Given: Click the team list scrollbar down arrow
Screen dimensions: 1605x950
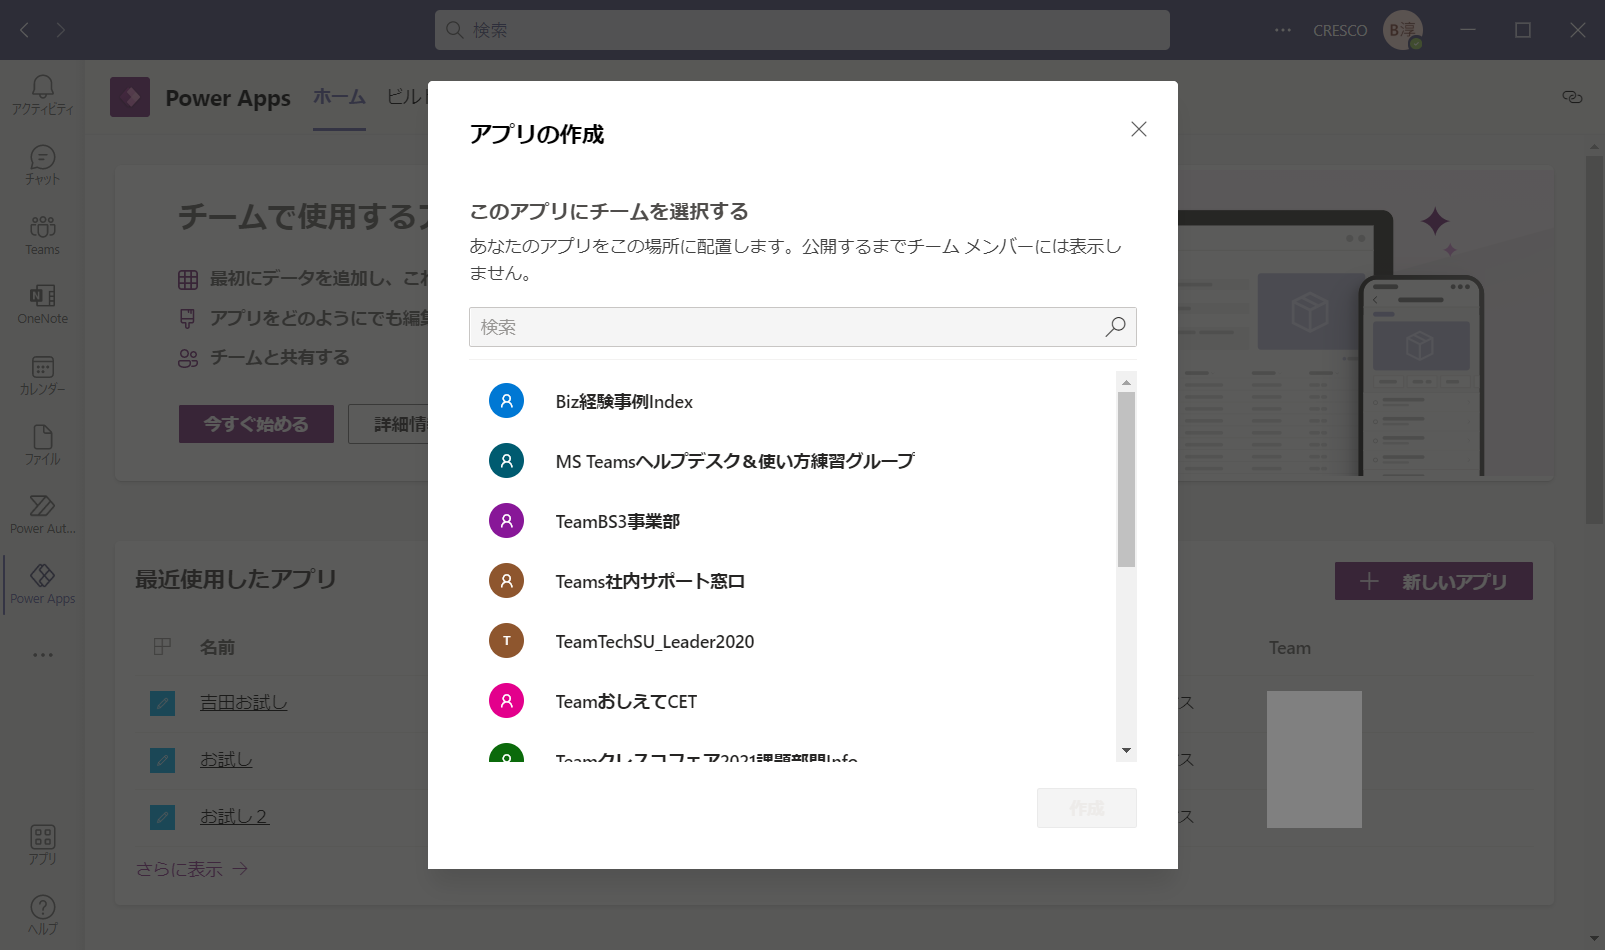Looking at the screenshot, I should pyautogui.click(x=1127, y=751).
